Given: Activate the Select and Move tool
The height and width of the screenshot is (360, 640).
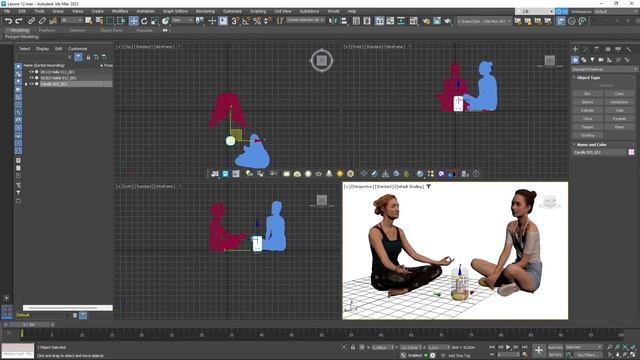Looking at the screenshot, I should (133, 21).
